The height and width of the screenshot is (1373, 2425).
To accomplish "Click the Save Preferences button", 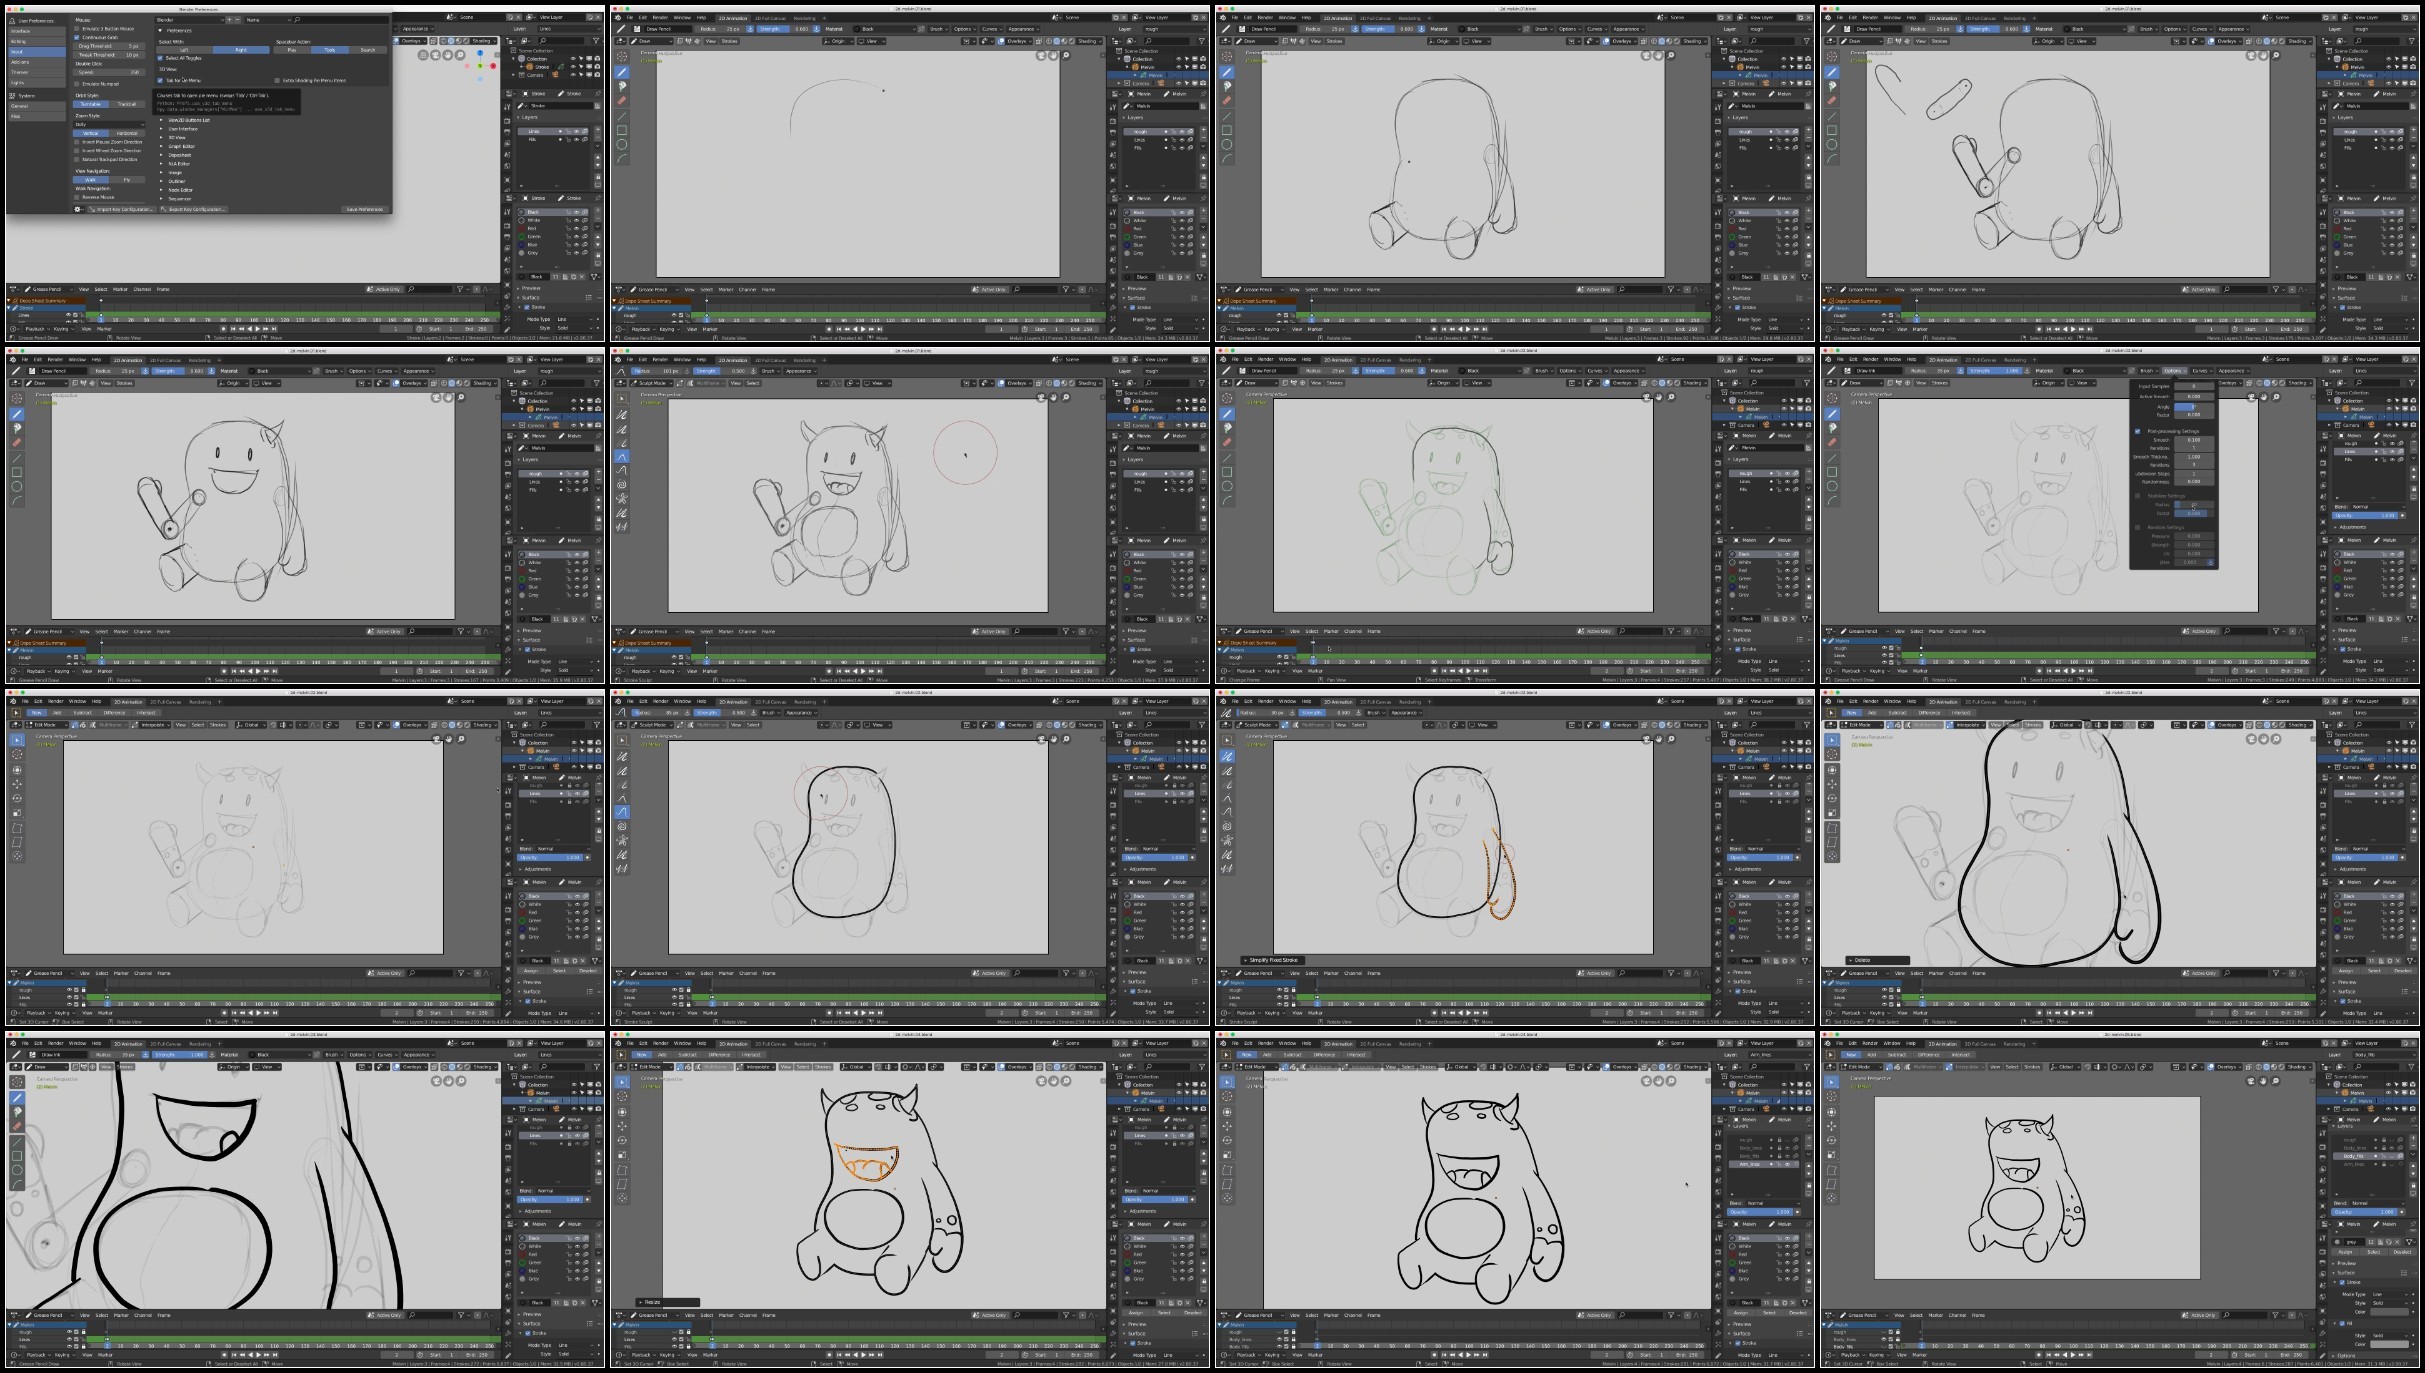I will [364, 209].
